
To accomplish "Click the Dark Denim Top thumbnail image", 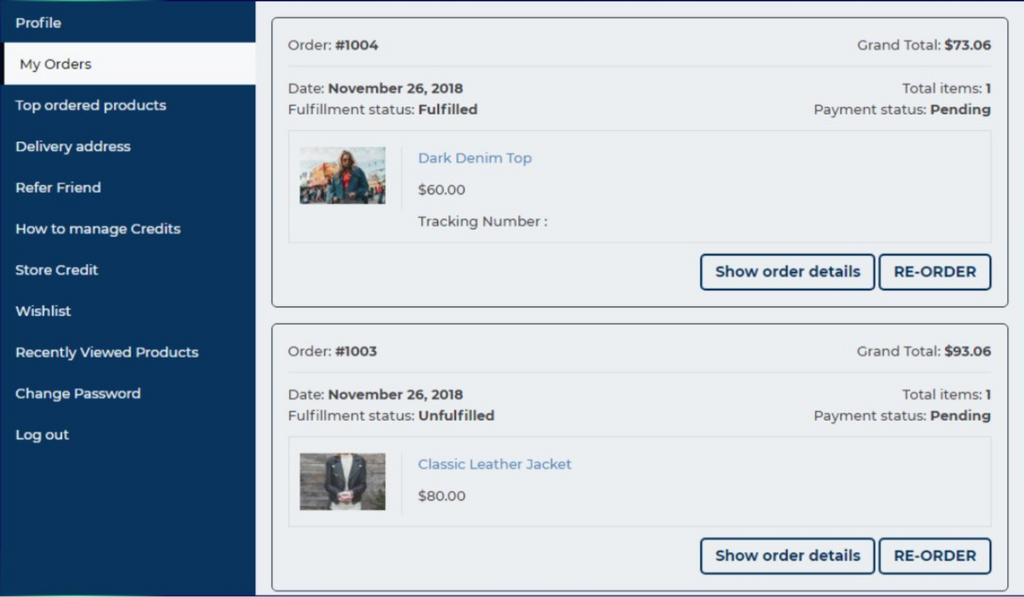I will click(x=342, y=176).
